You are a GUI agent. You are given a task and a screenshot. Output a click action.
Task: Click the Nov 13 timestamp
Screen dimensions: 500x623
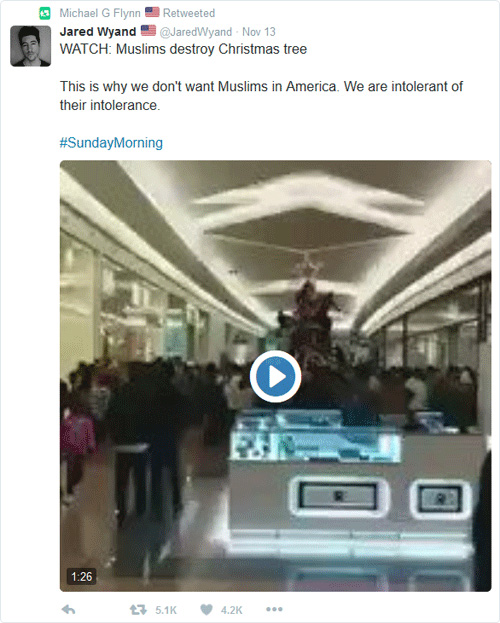[259, 32]
